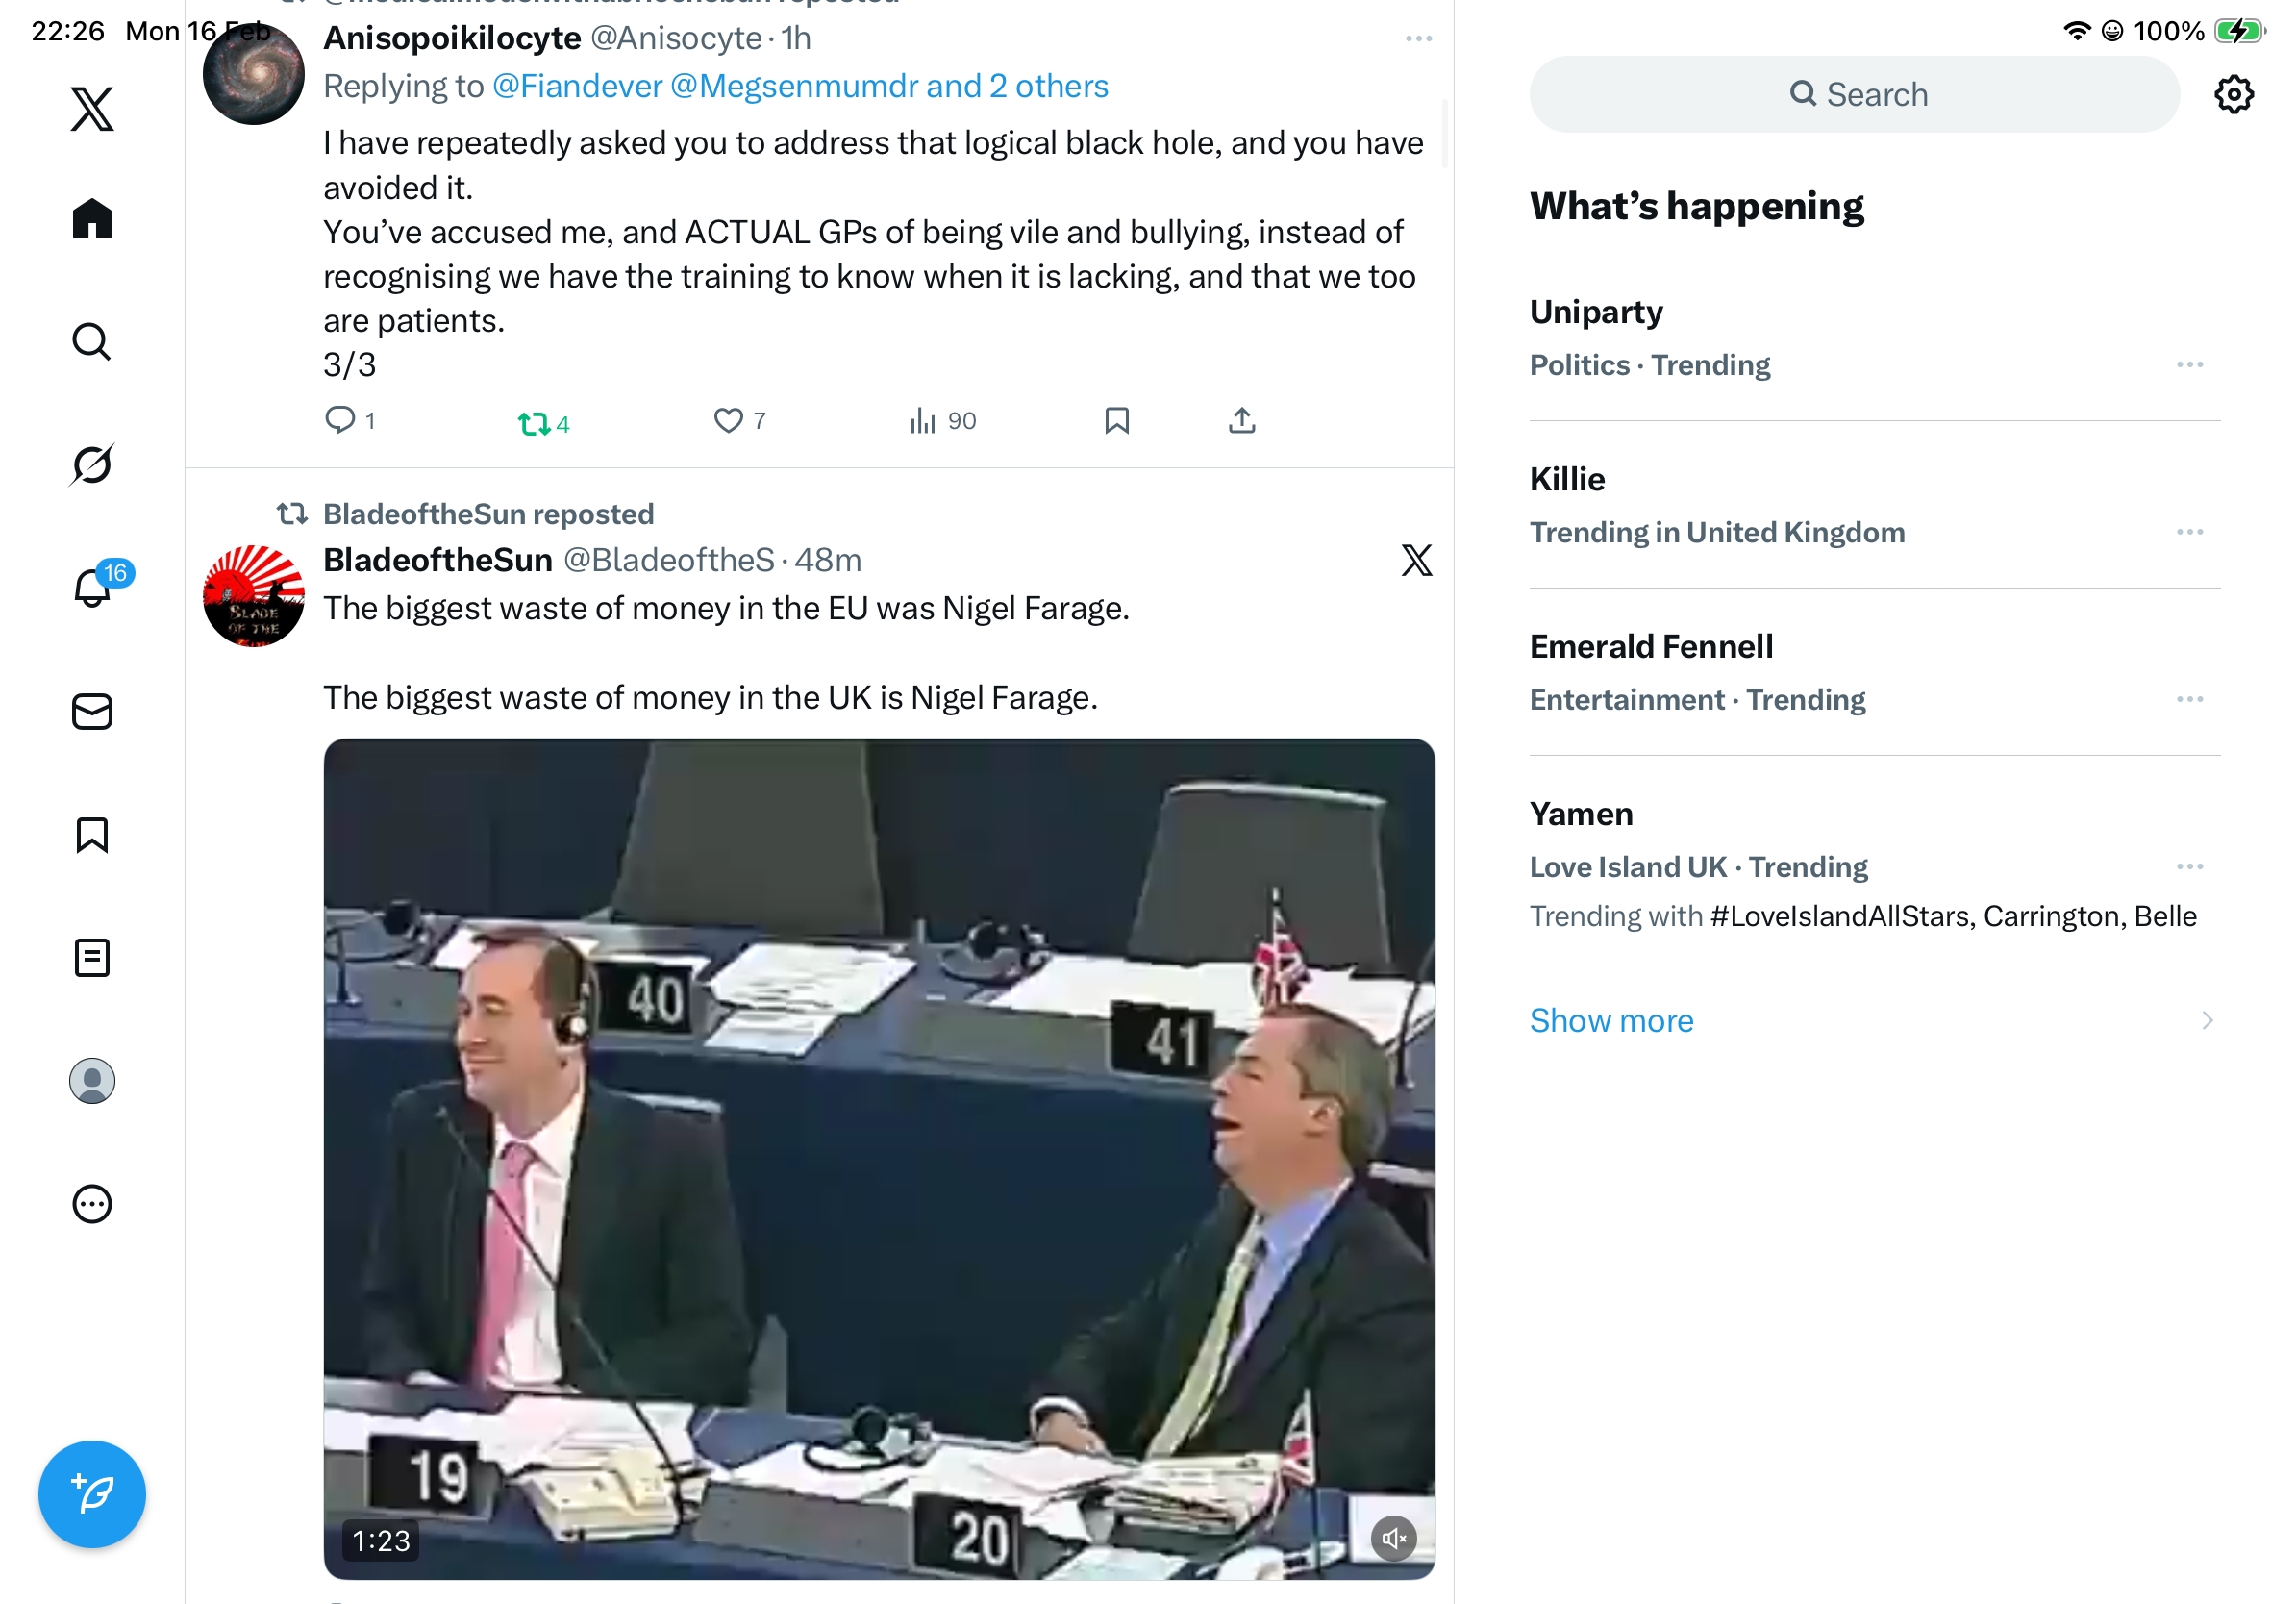Screen dimensions: 2296x1604
Task: Open the Grok icon in sidebar
Action: [92, 465]
